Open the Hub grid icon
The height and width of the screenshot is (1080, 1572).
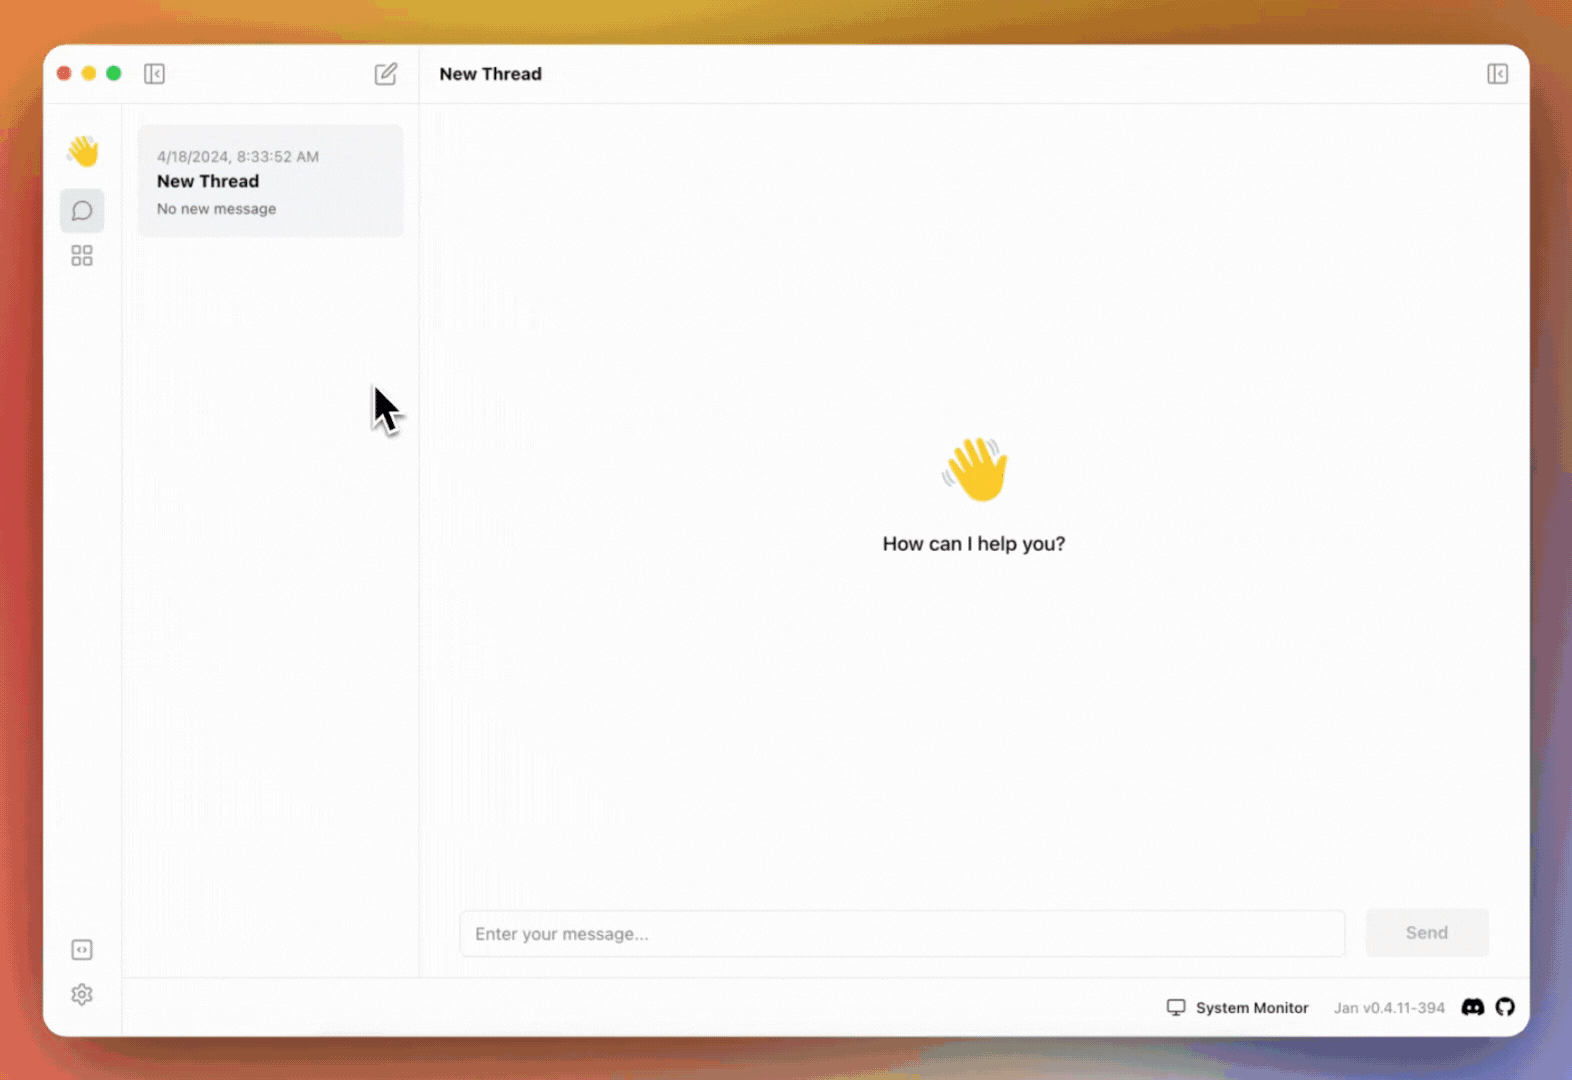(82, 256)
